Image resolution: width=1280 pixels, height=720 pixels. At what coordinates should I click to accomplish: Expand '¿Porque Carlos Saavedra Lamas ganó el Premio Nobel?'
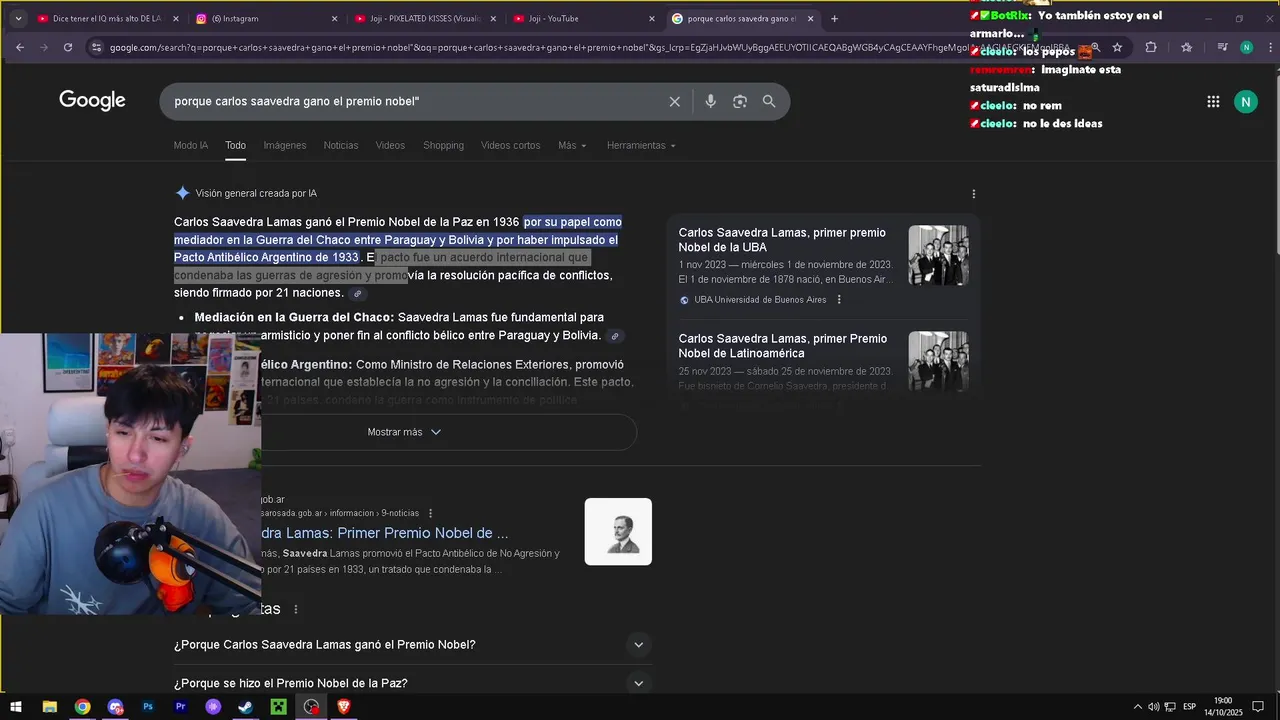tap(413, 645)
